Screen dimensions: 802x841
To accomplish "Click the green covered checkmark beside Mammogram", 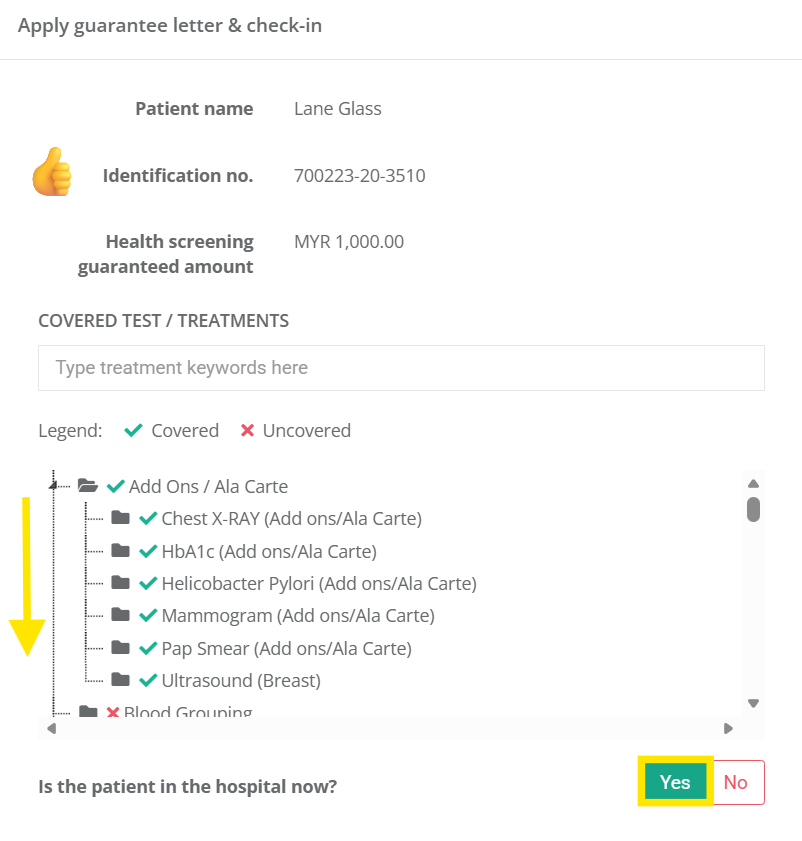I will (x=148, y=615).
